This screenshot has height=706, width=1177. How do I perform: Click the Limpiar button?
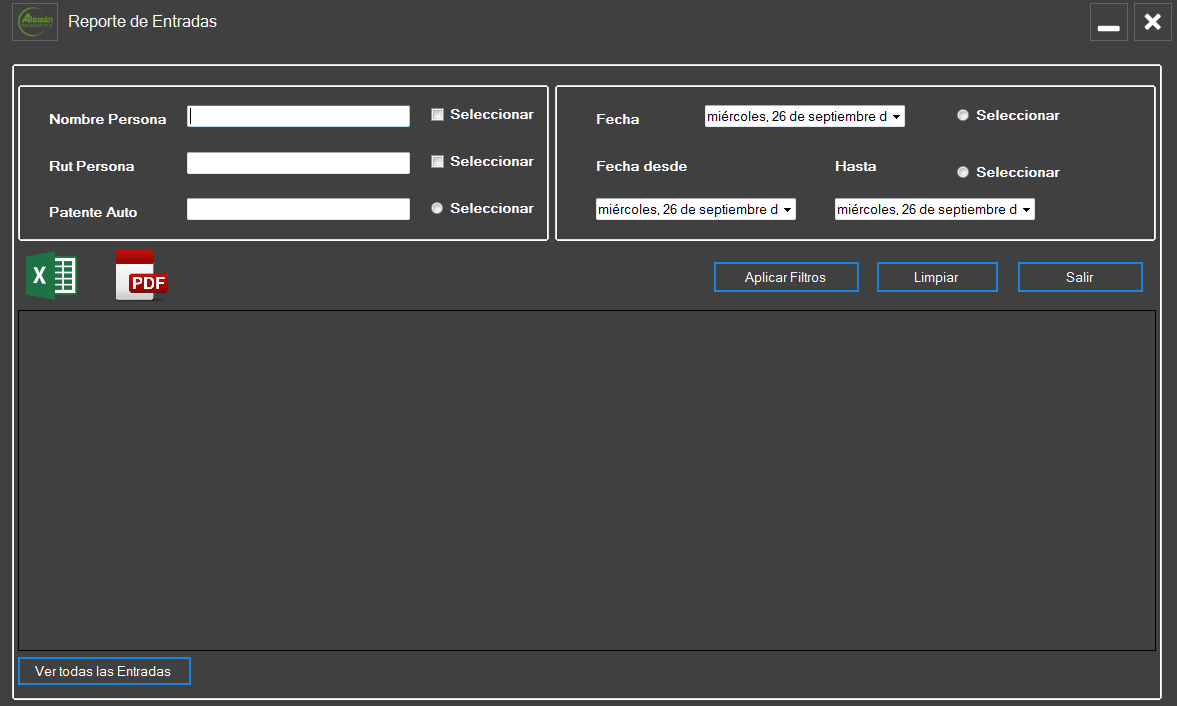(x=937, y=277)
